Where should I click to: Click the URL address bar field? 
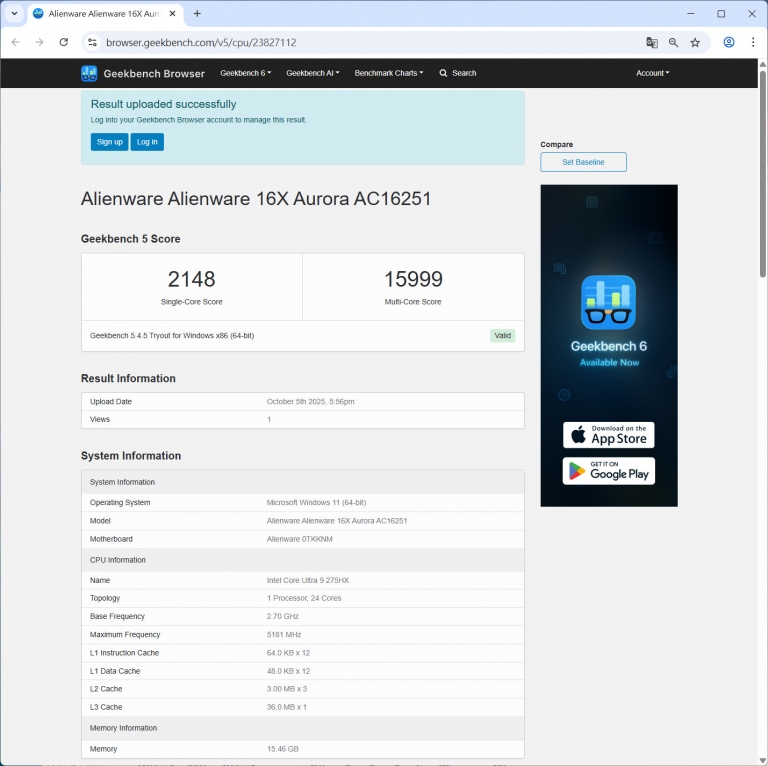[360, 43]
